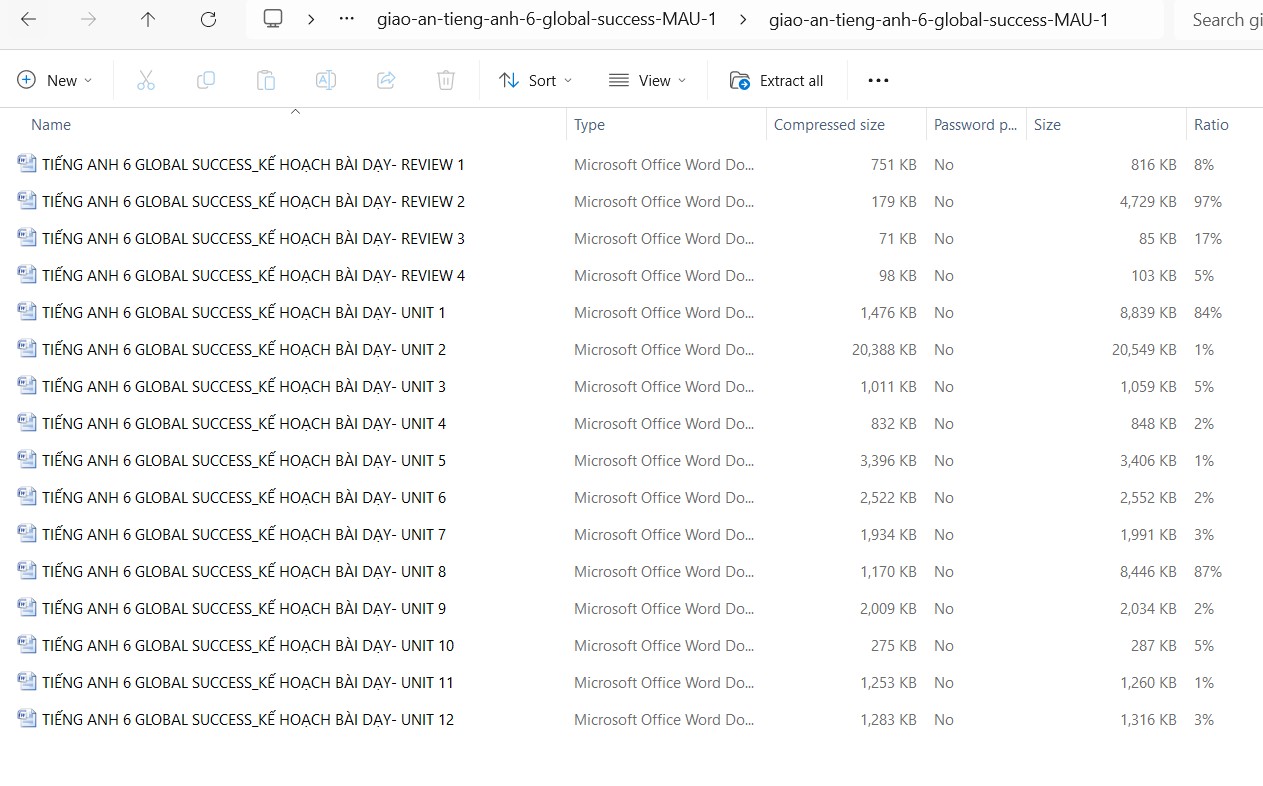Click the This PC monitor icon
The width and height of the screenshot is (1263, 786).
272,20
